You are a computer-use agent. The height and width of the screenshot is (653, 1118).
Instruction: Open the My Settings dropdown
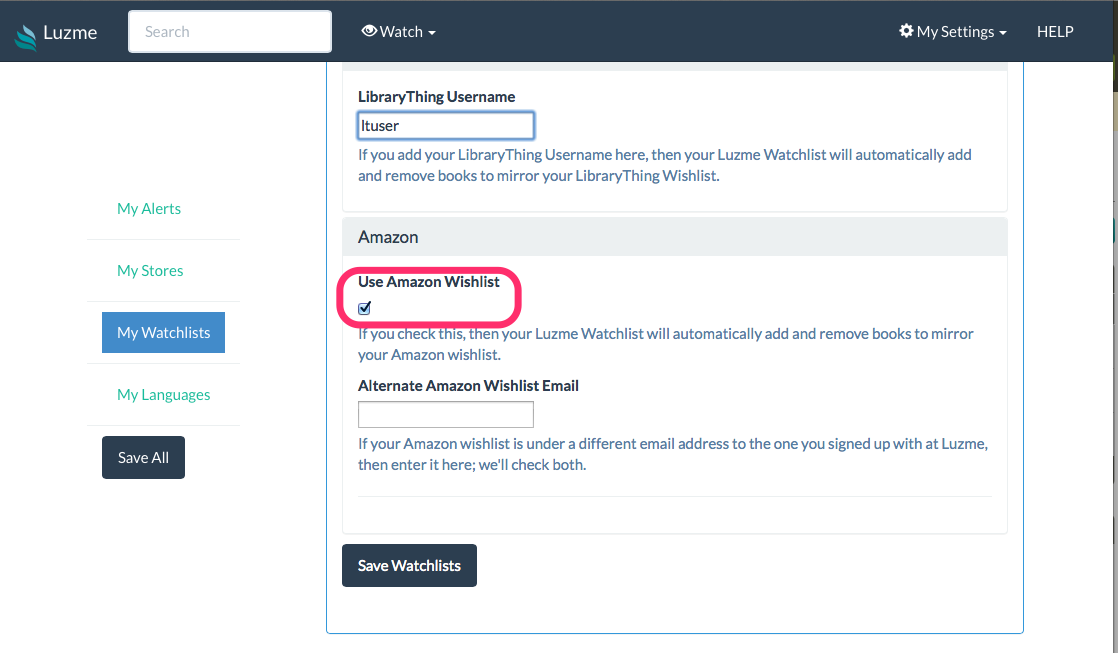953,31
